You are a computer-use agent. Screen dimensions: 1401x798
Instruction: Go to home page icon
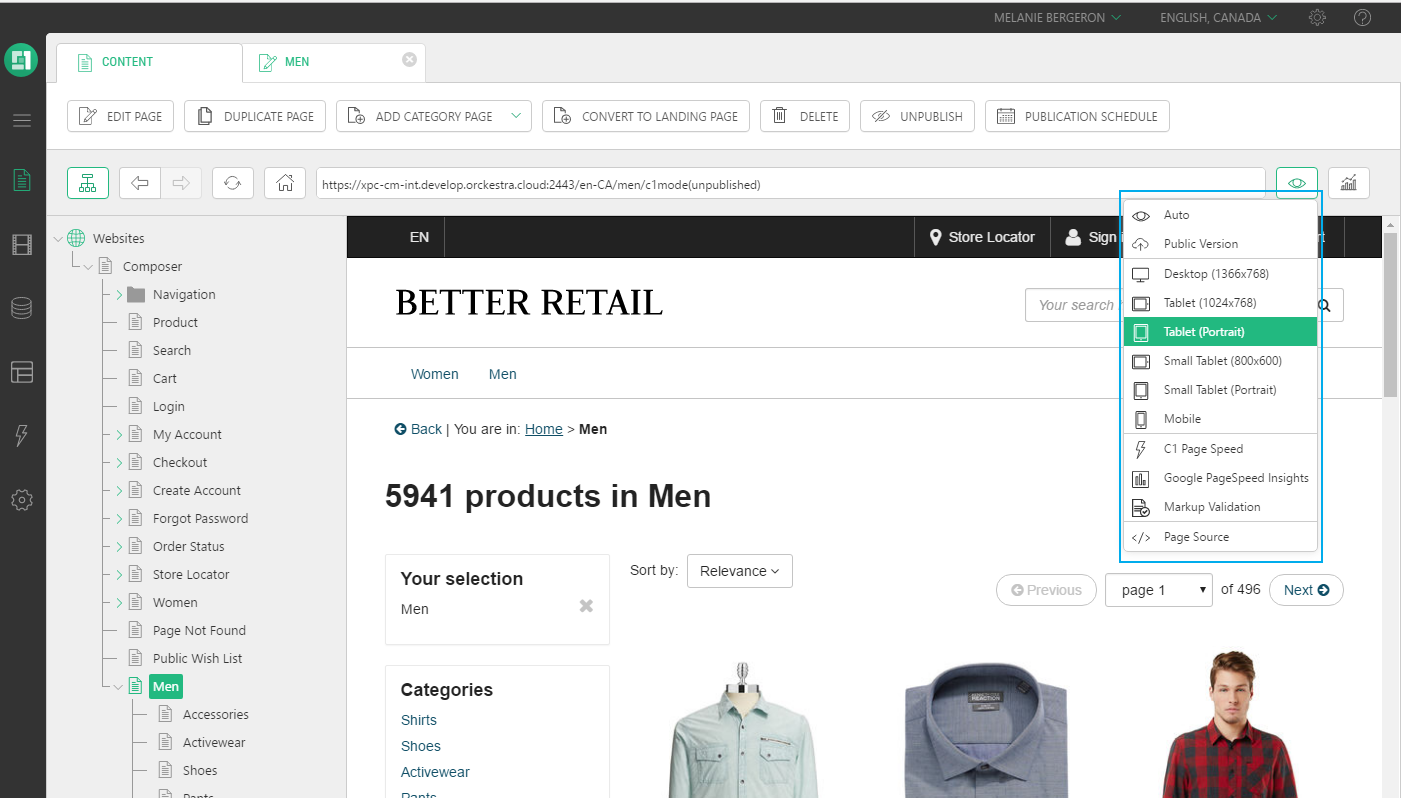tap(285, 183)
